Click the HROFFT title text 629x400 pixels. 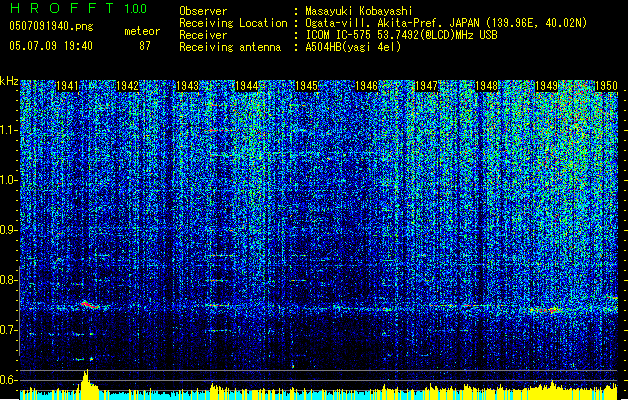pyautogui.click(x=62, y=8)
